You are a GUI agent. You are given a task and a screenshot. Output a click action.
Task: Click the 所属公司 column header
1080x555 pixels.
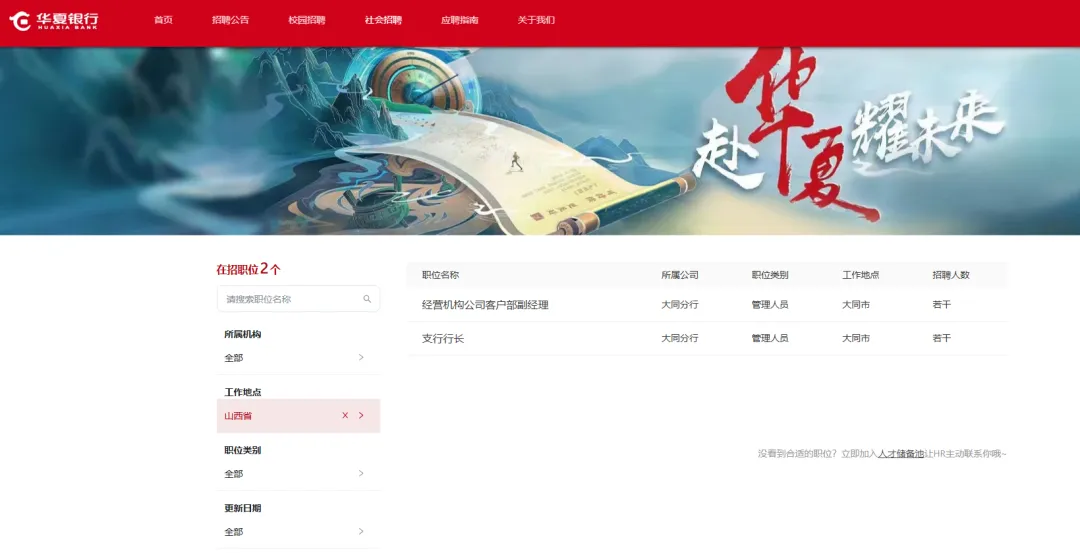click(x=680, y=275)
